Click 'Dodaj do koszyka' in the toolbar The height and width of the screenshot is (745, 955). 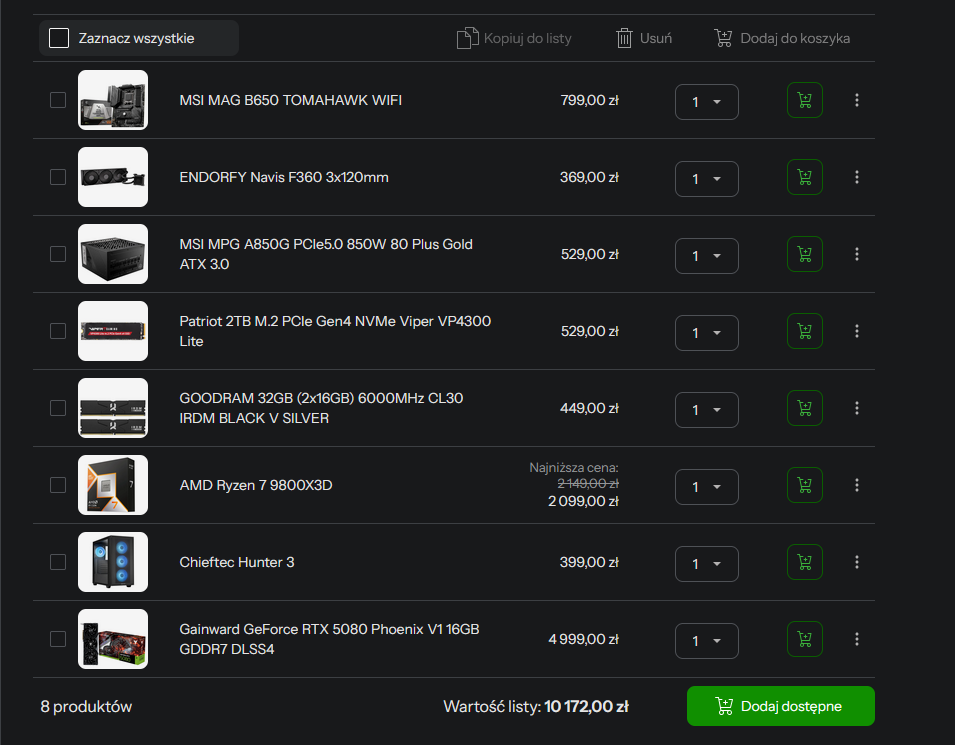(x=782, y=38)
